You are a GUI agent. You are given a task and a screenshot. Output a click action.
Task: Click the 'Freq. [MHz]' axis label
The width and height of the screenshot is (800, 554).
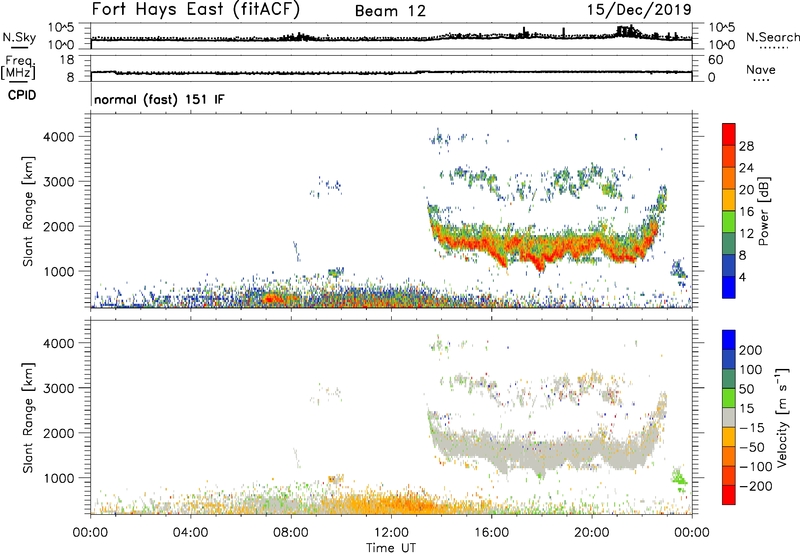[x=18, y=68]
